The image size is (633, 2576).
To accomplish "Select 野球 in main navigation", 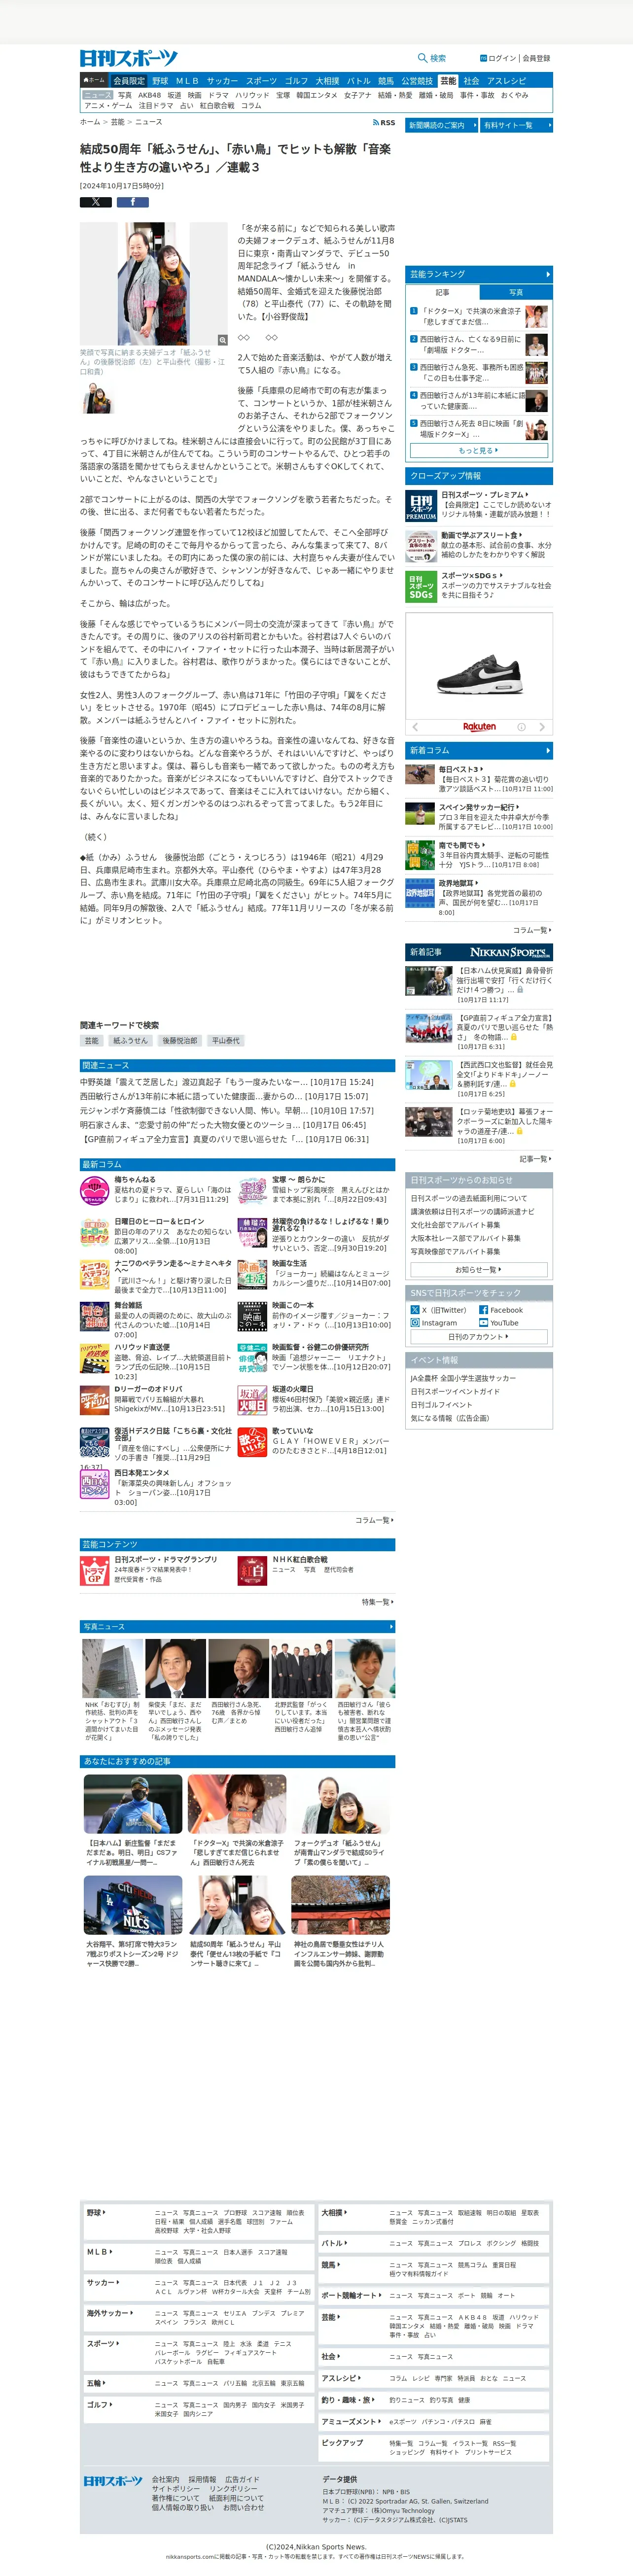I will tap(160, 81).
